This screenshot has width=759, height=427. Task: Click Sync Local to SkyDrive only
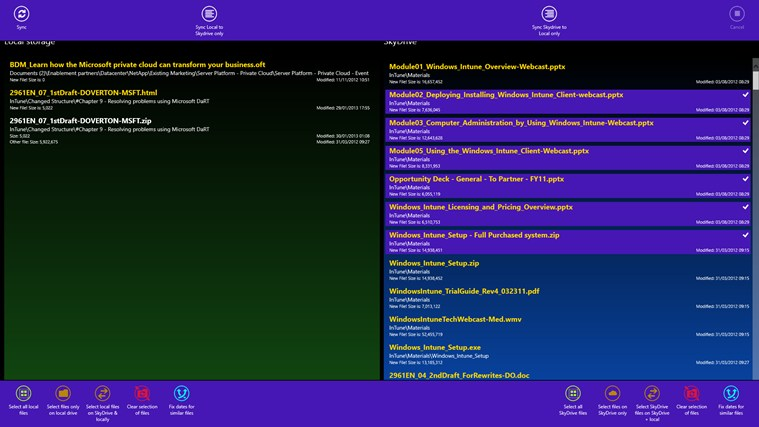[209, 14]
